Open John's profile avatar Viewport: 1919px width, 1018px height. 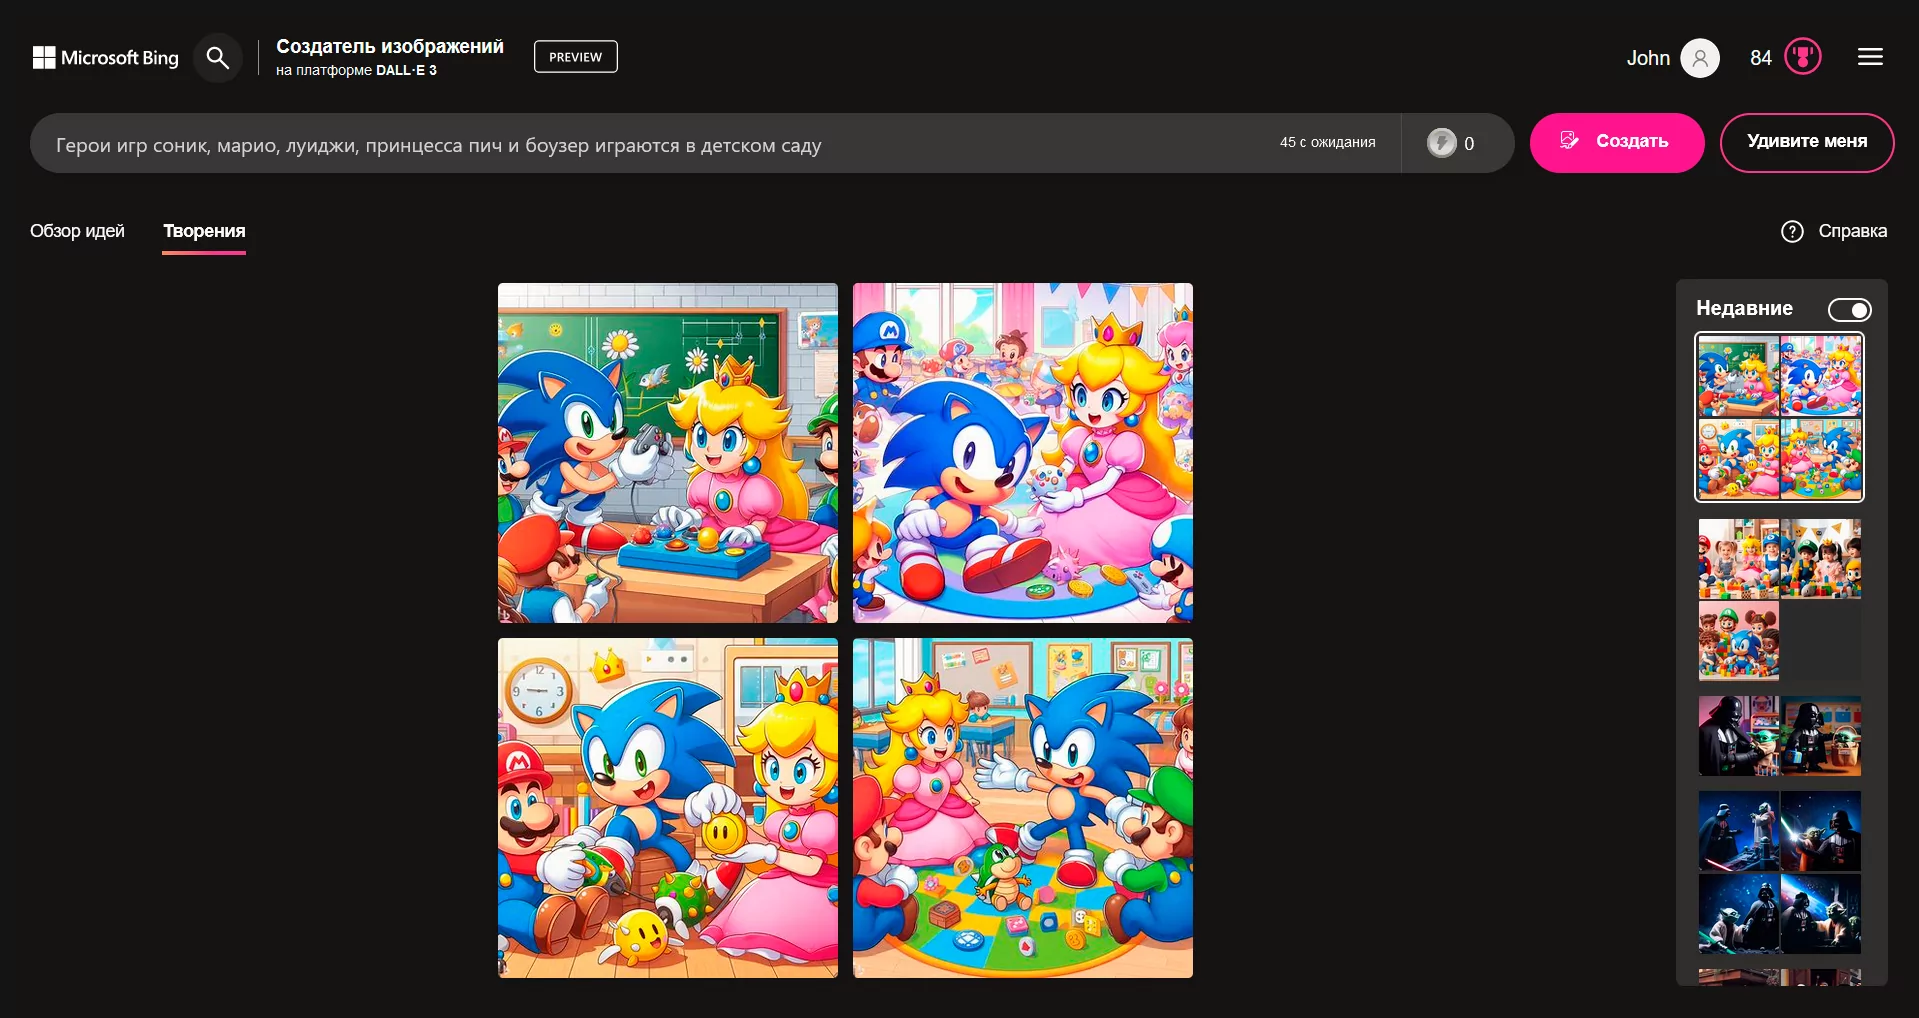coord(1700,58)
